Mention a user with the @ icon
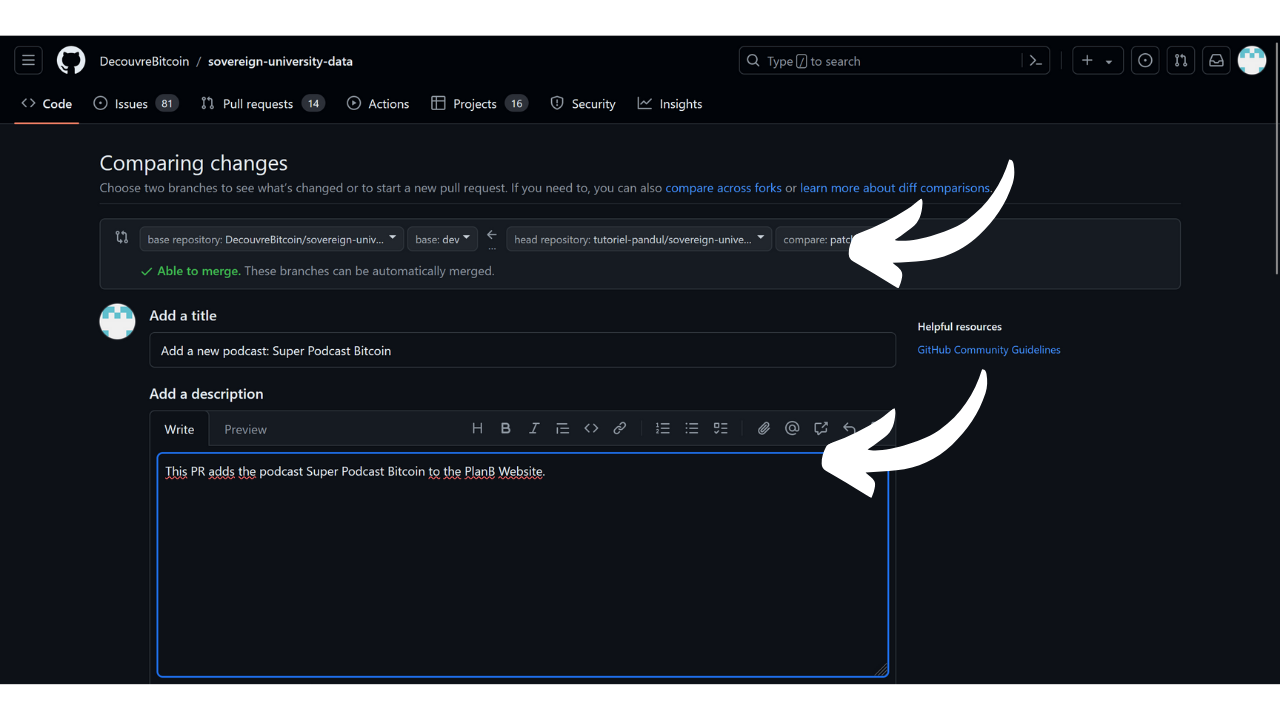Image resolution: width=1280 pixels, height=720 pixels. coord(792,428)
